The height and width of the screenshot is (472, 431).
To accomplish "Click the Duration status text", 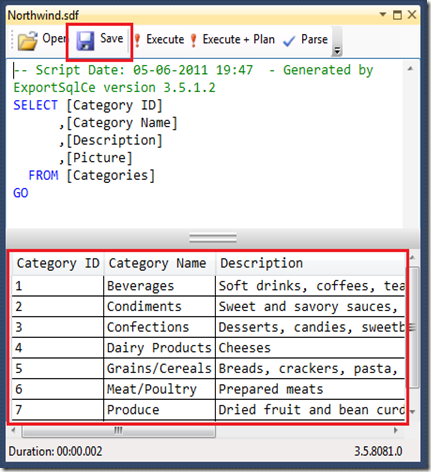I will (x=55, y=451).
